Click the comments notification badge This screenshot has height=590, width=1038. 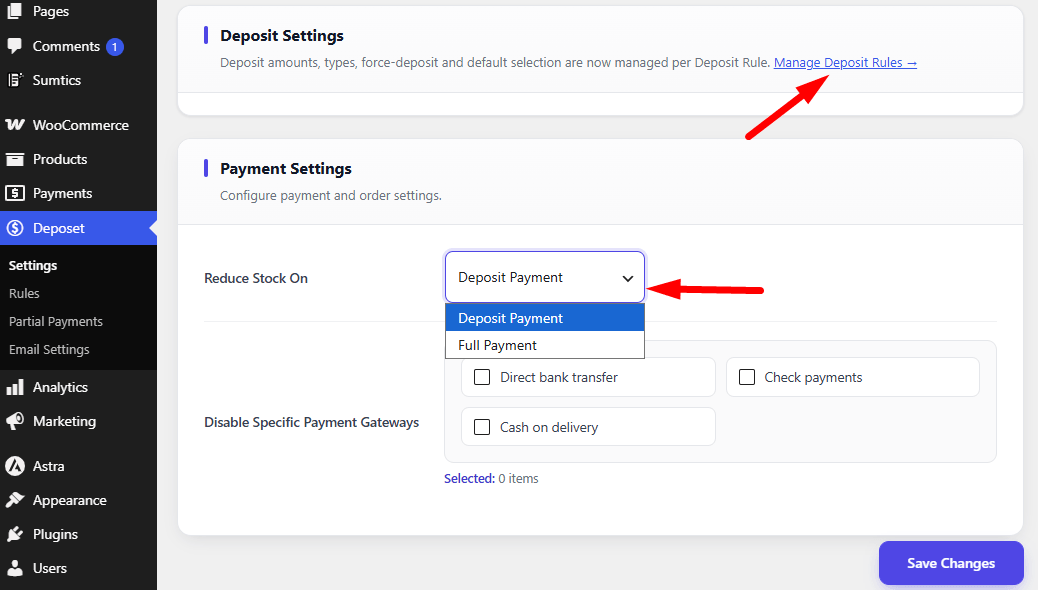115,47
